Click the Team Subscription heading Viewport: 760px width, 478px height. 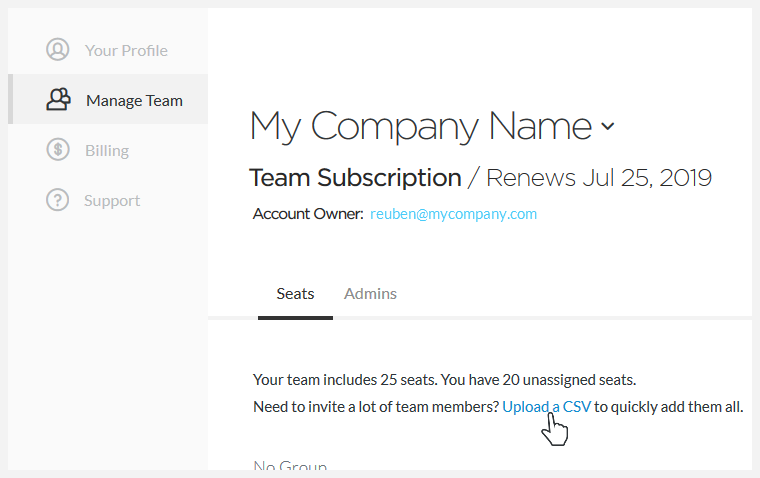point(355,178)
